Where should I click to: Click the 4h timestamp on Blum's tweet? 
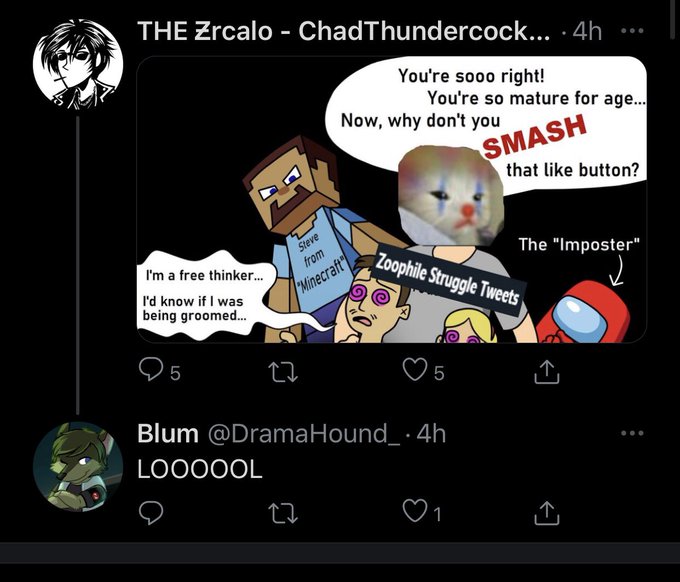432,433
